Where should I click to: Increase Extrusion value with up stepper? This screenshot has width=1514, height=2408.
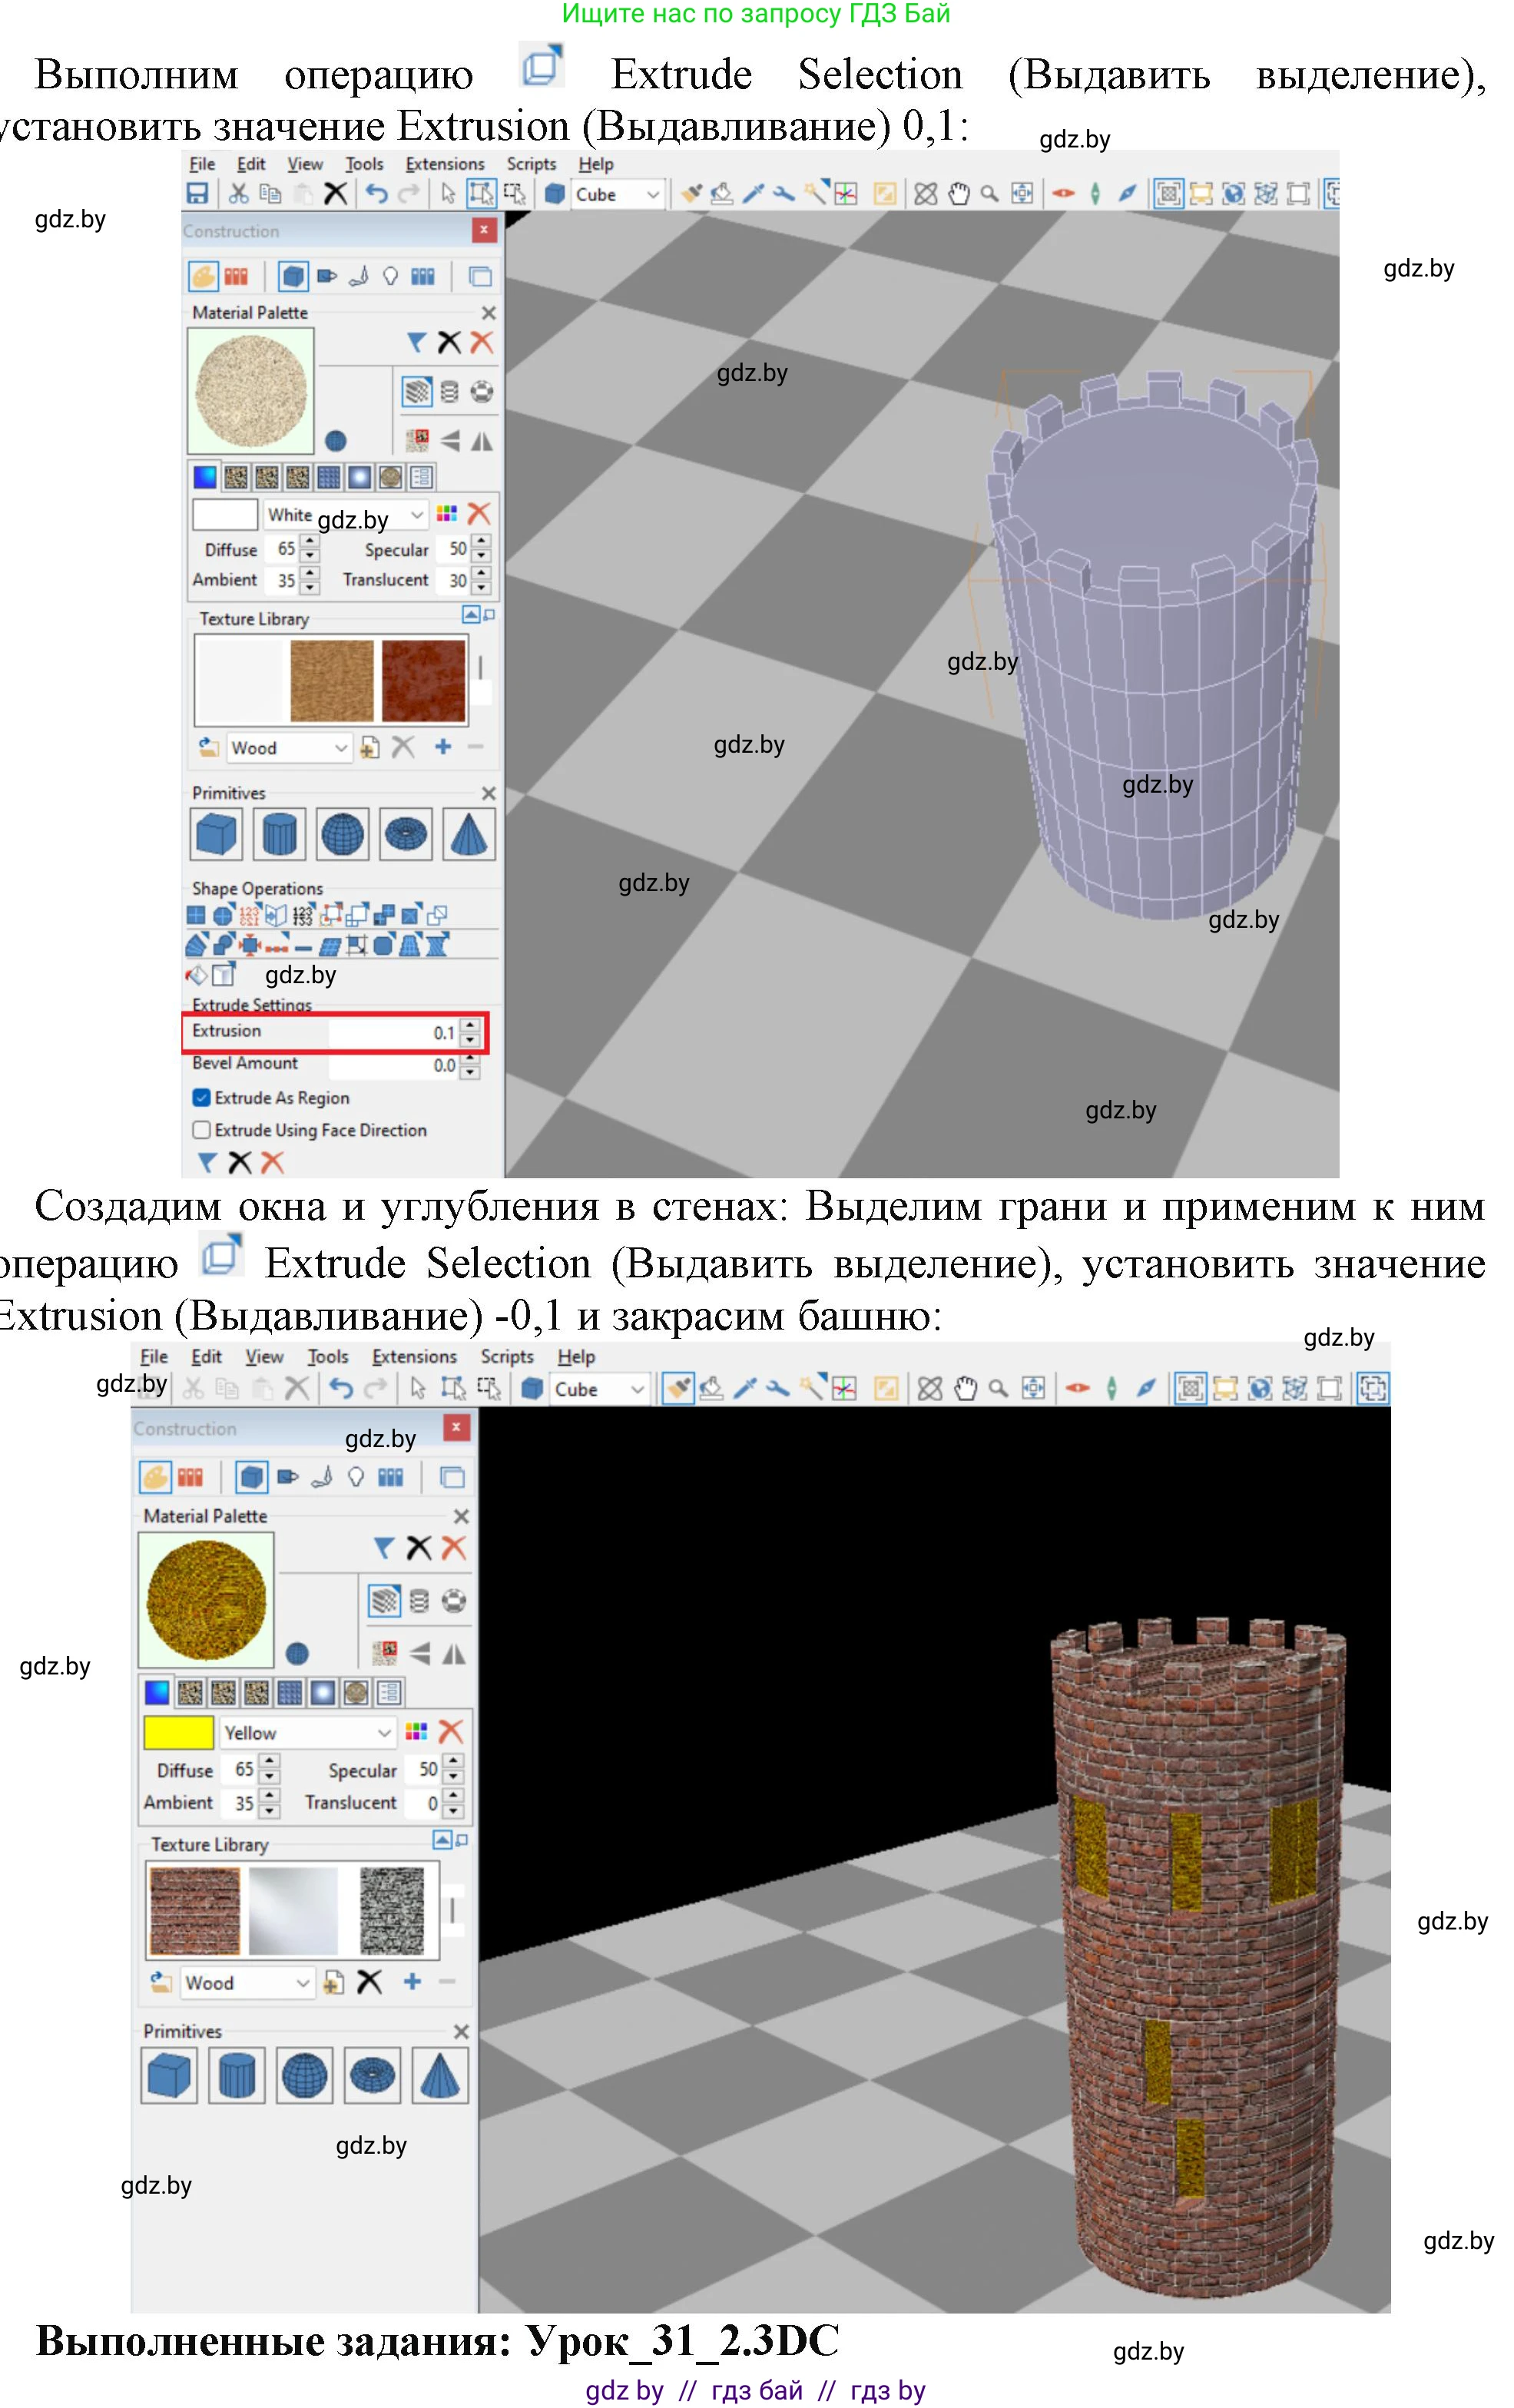pyautogui.click(x=470, y=1026)
